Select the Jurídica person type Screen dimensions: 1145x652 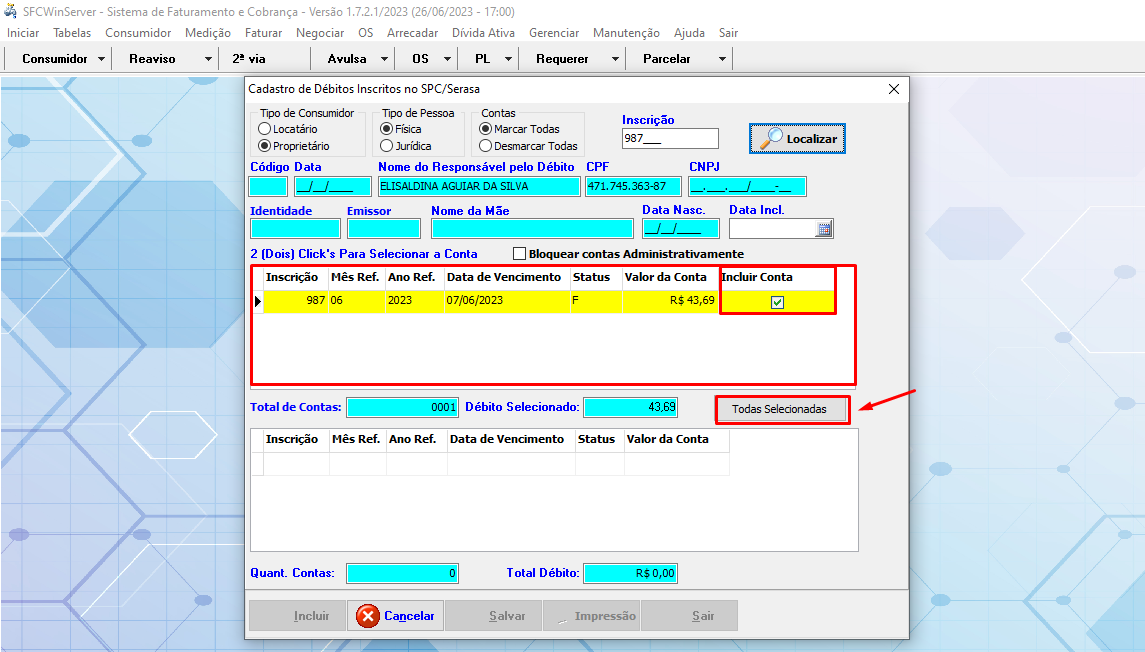(x=387, y=146)
